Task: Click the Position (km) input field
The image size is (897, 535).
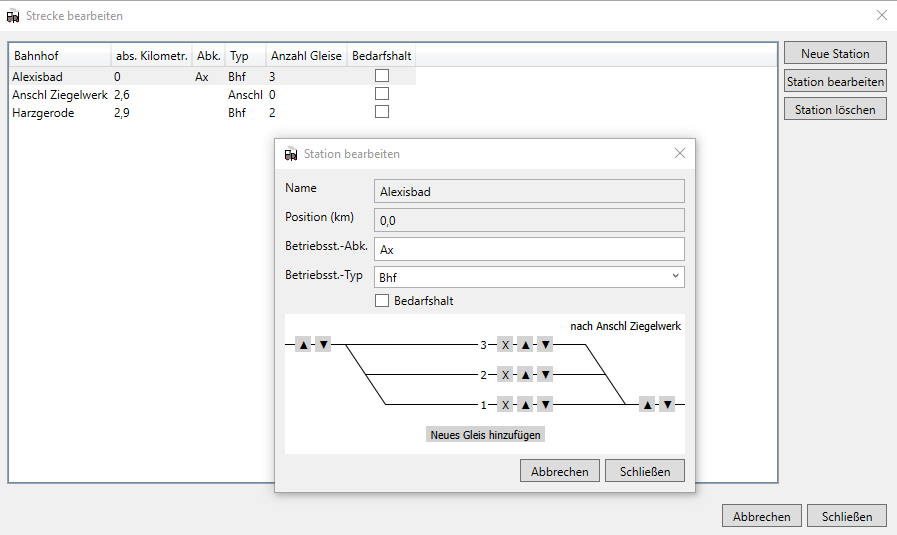Action: click(x=529, y=220)
